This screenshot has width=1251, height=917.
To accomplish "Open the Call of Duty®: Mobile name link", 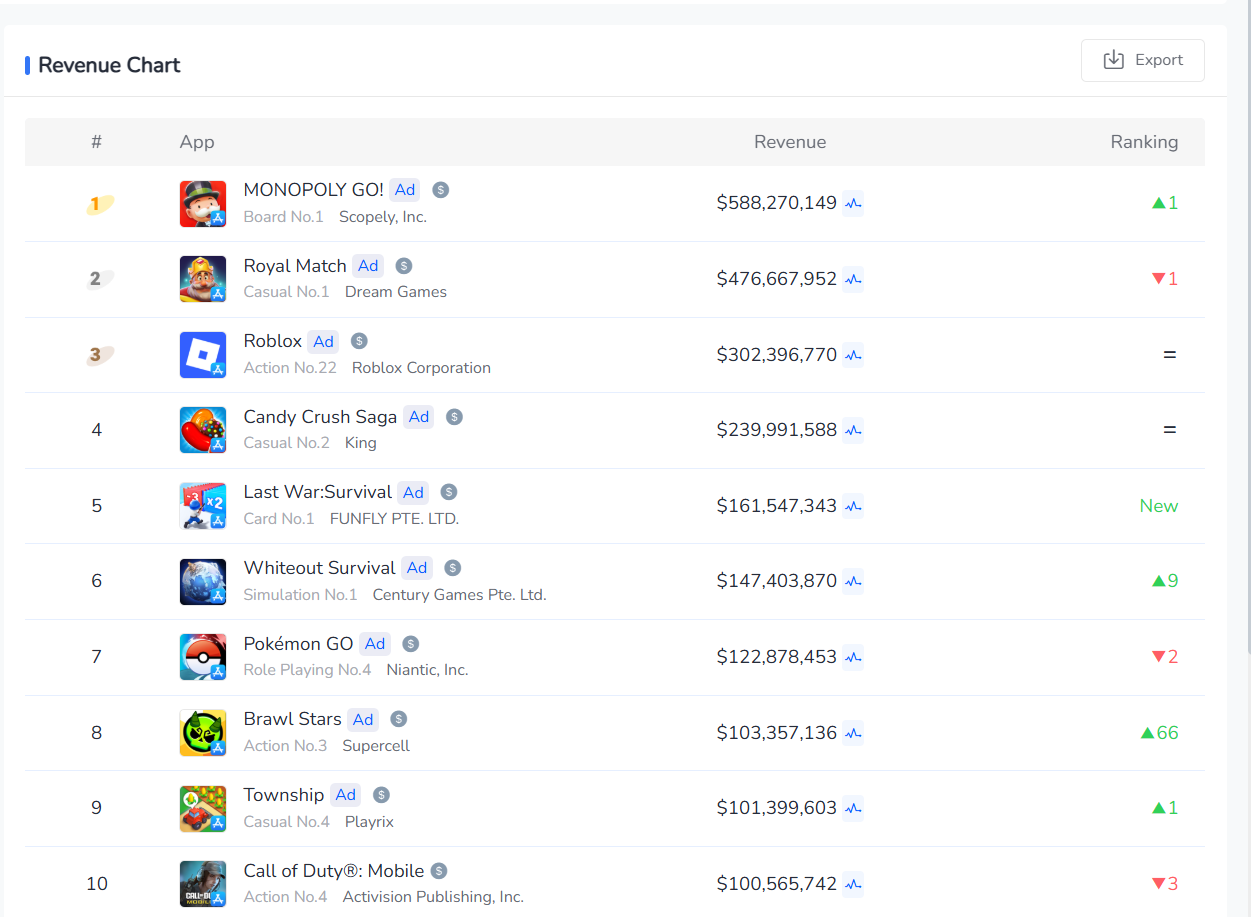I will [x=334, y=871].
